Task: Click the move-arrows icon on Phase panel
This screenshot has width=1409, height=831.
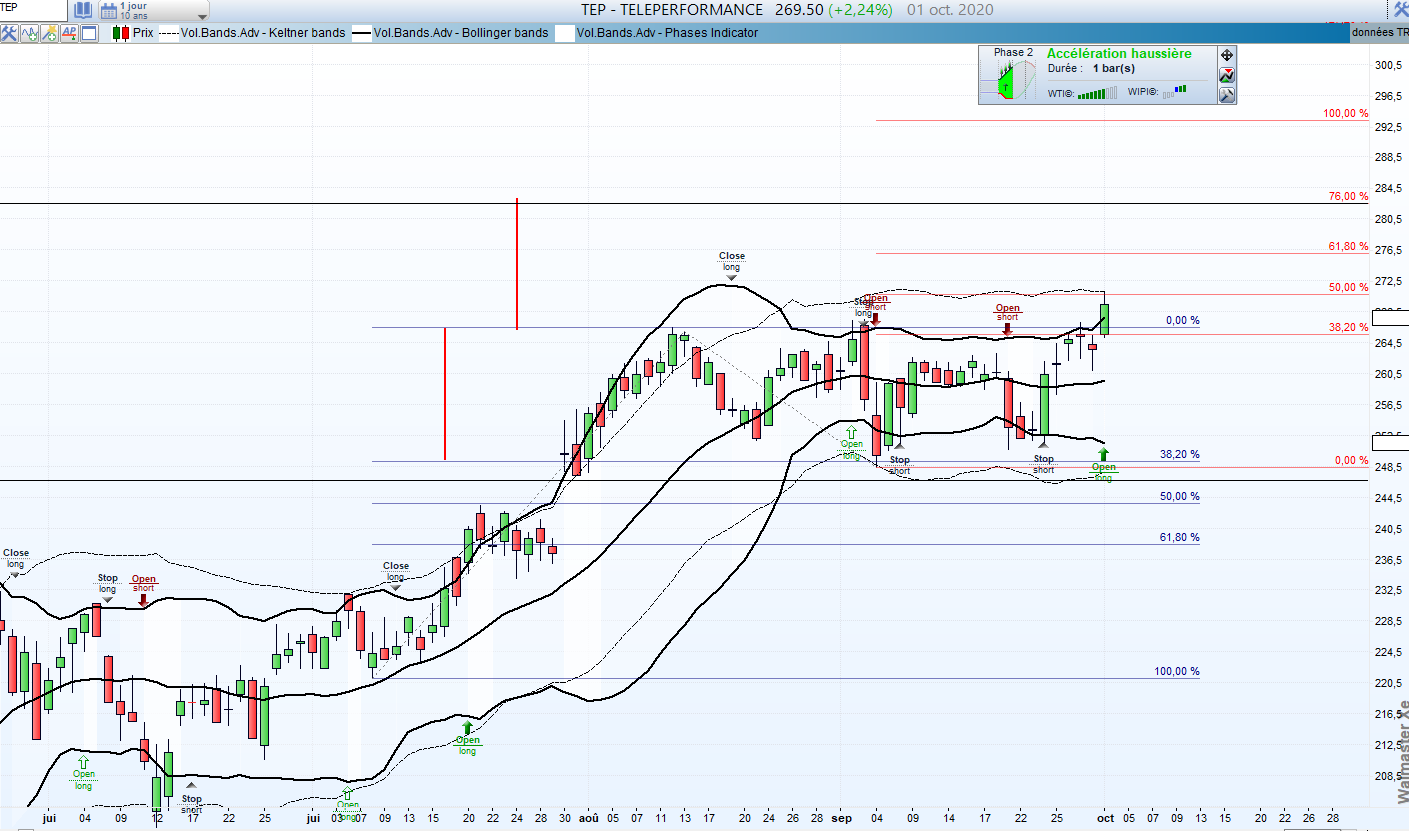Action: (x=1227, y=55)
